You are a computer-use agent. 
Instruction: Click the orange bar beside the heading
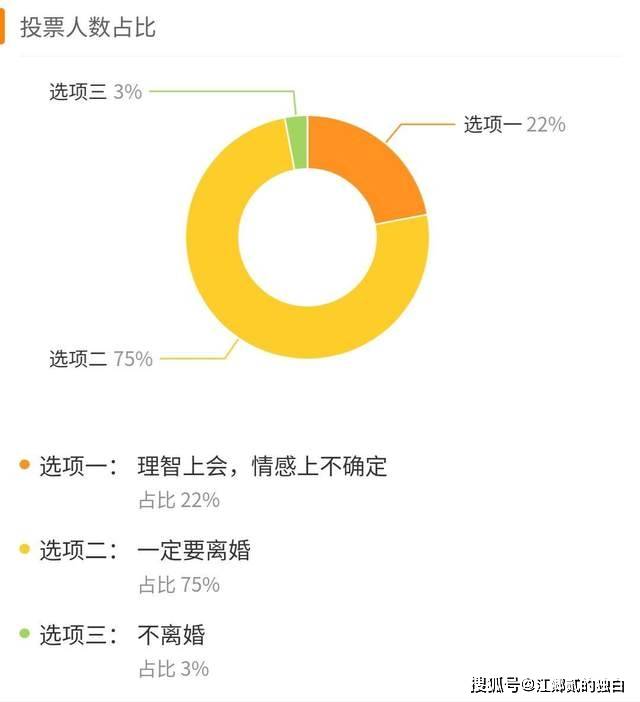click(x=2, y=27)
